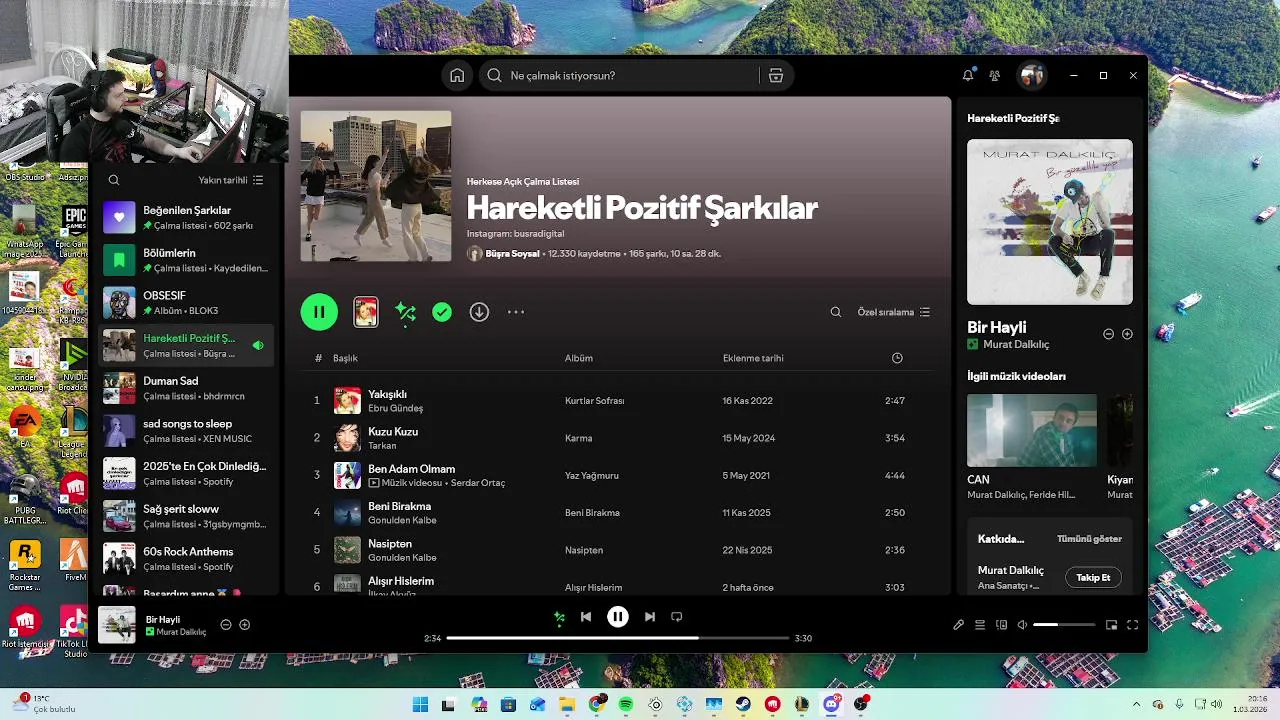Open '2025'te En Çok Dinlediğ...' playlist
Viewport: 1280px width, 720px height.
pos(188,473)
